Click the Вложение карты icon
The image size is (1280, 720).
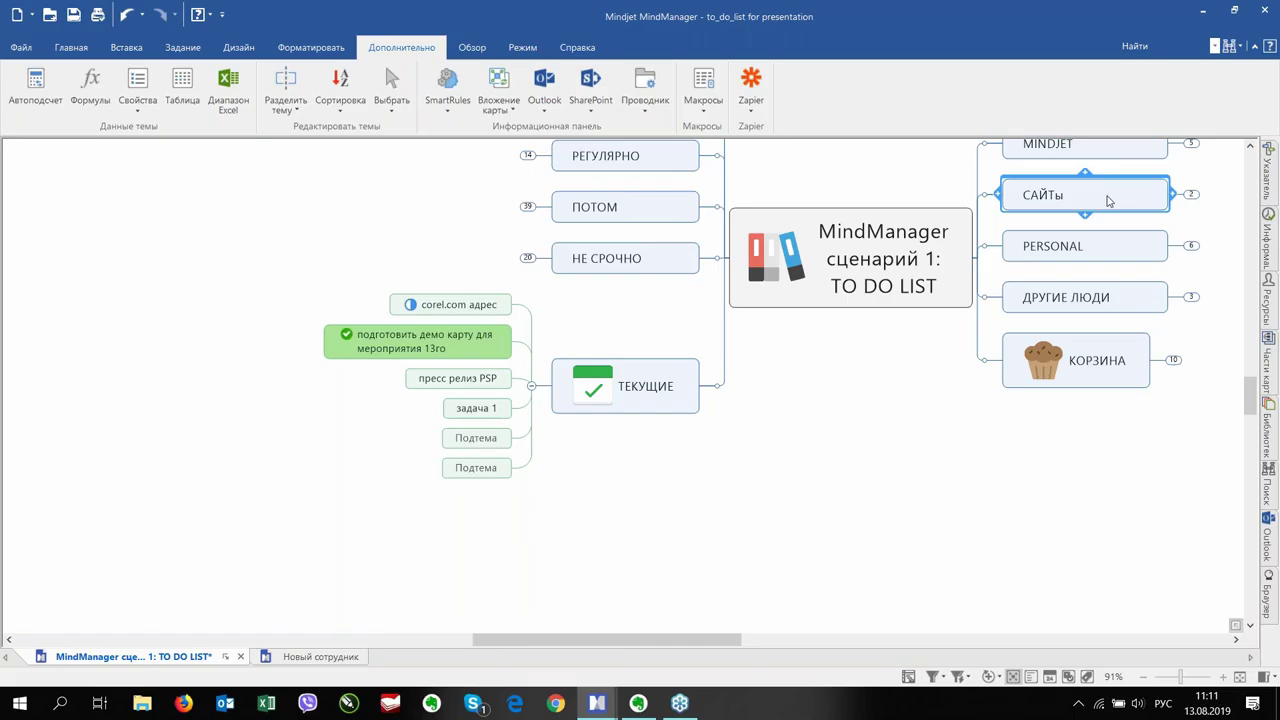498,90
